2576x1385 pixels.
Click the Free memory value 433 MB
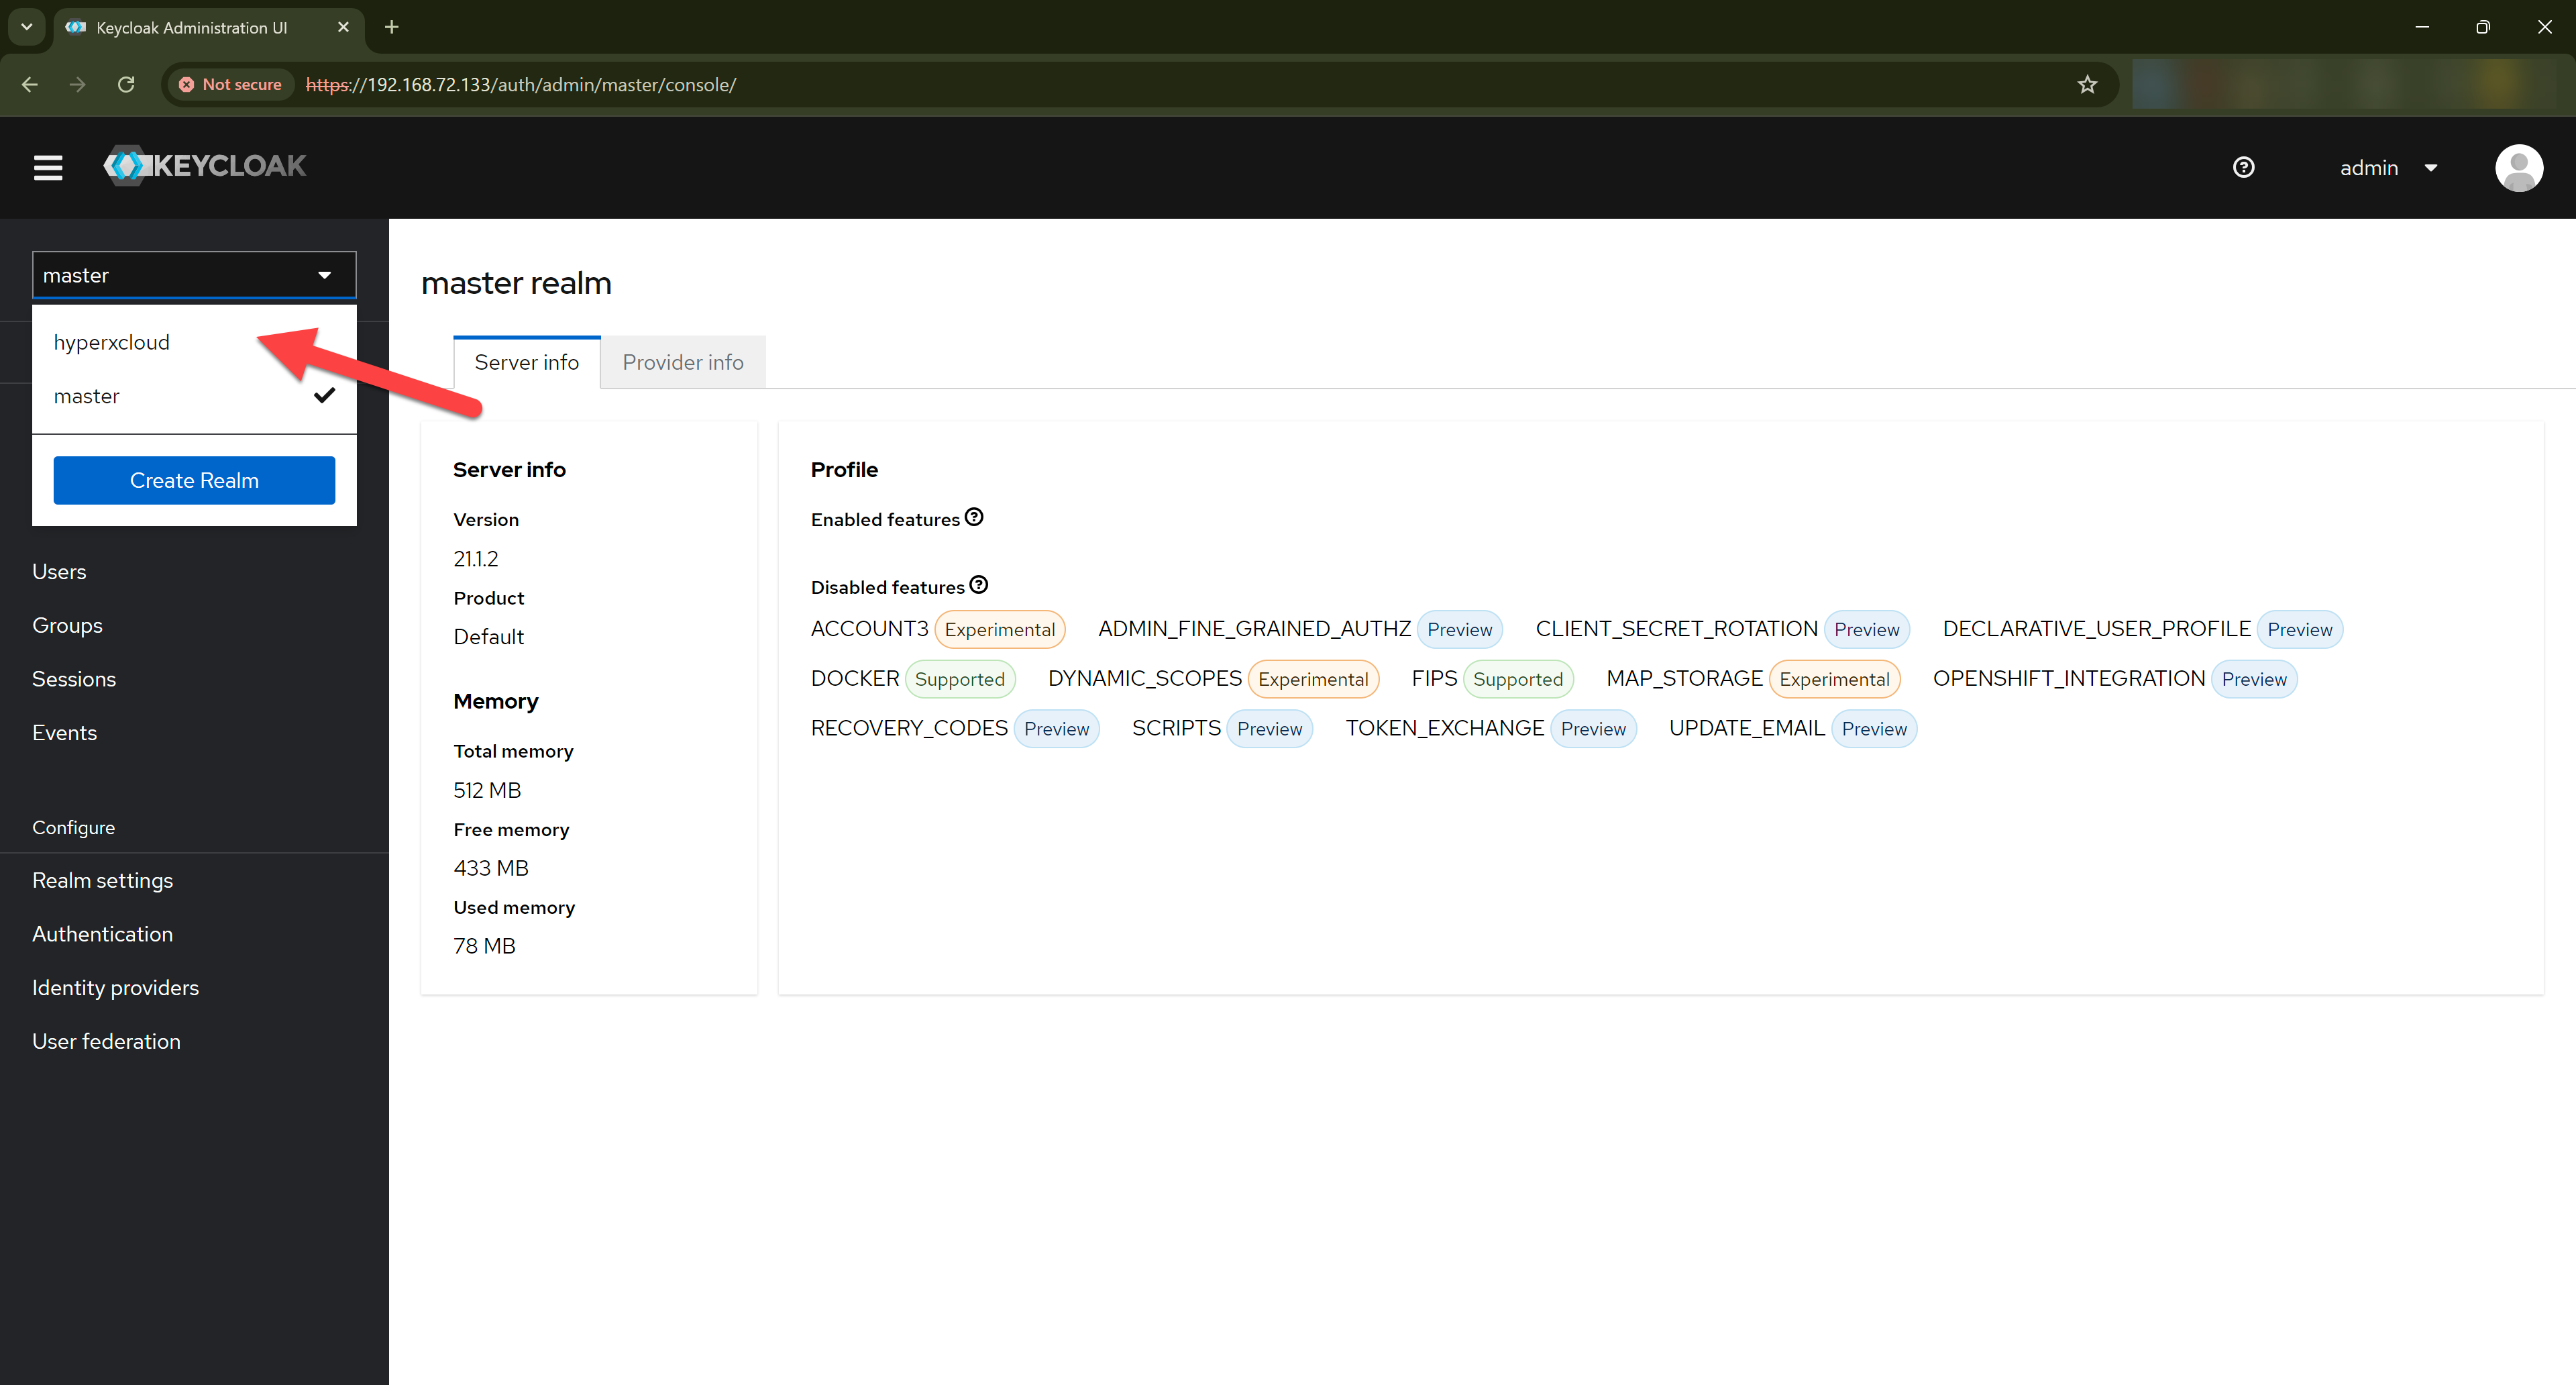[491, 868]
